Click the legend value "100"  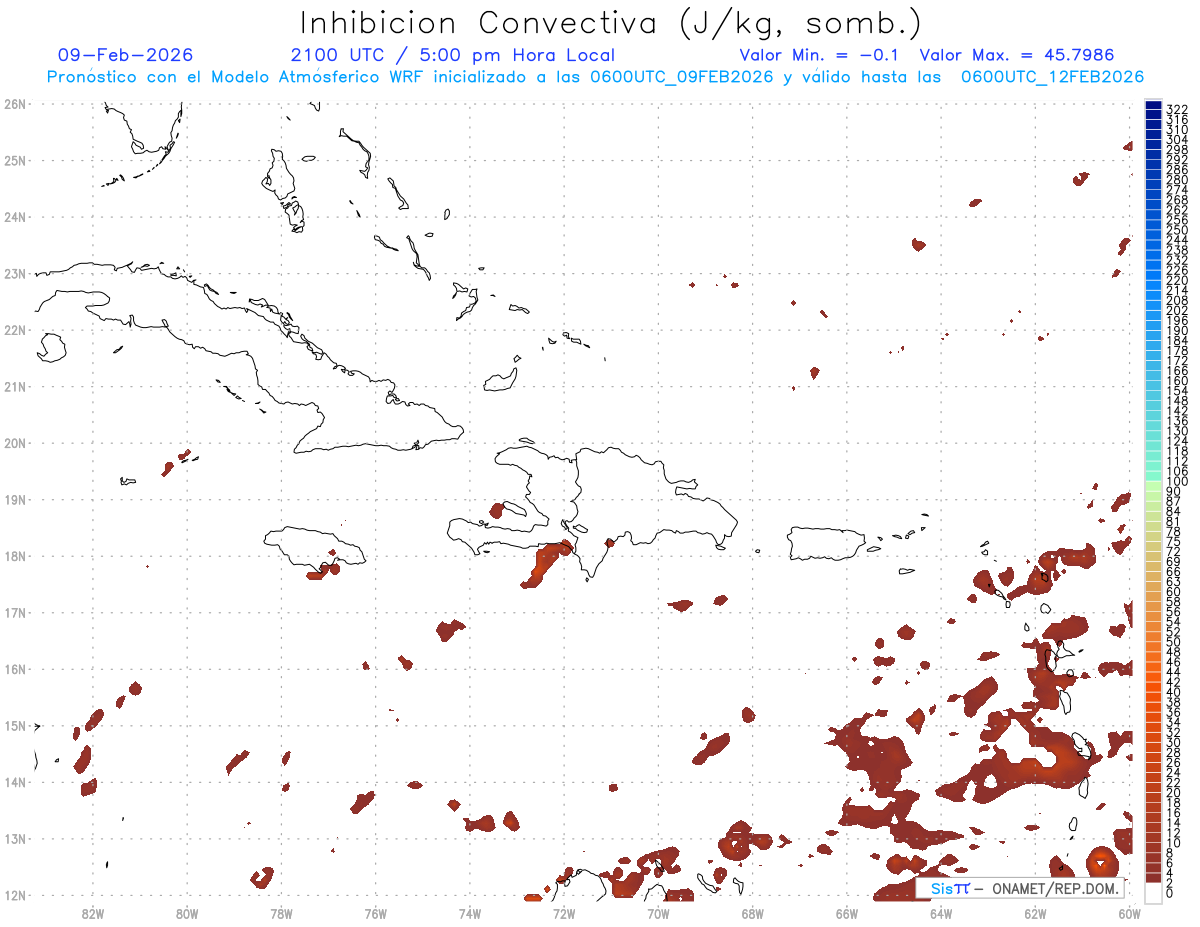[x=1177, y=482]
